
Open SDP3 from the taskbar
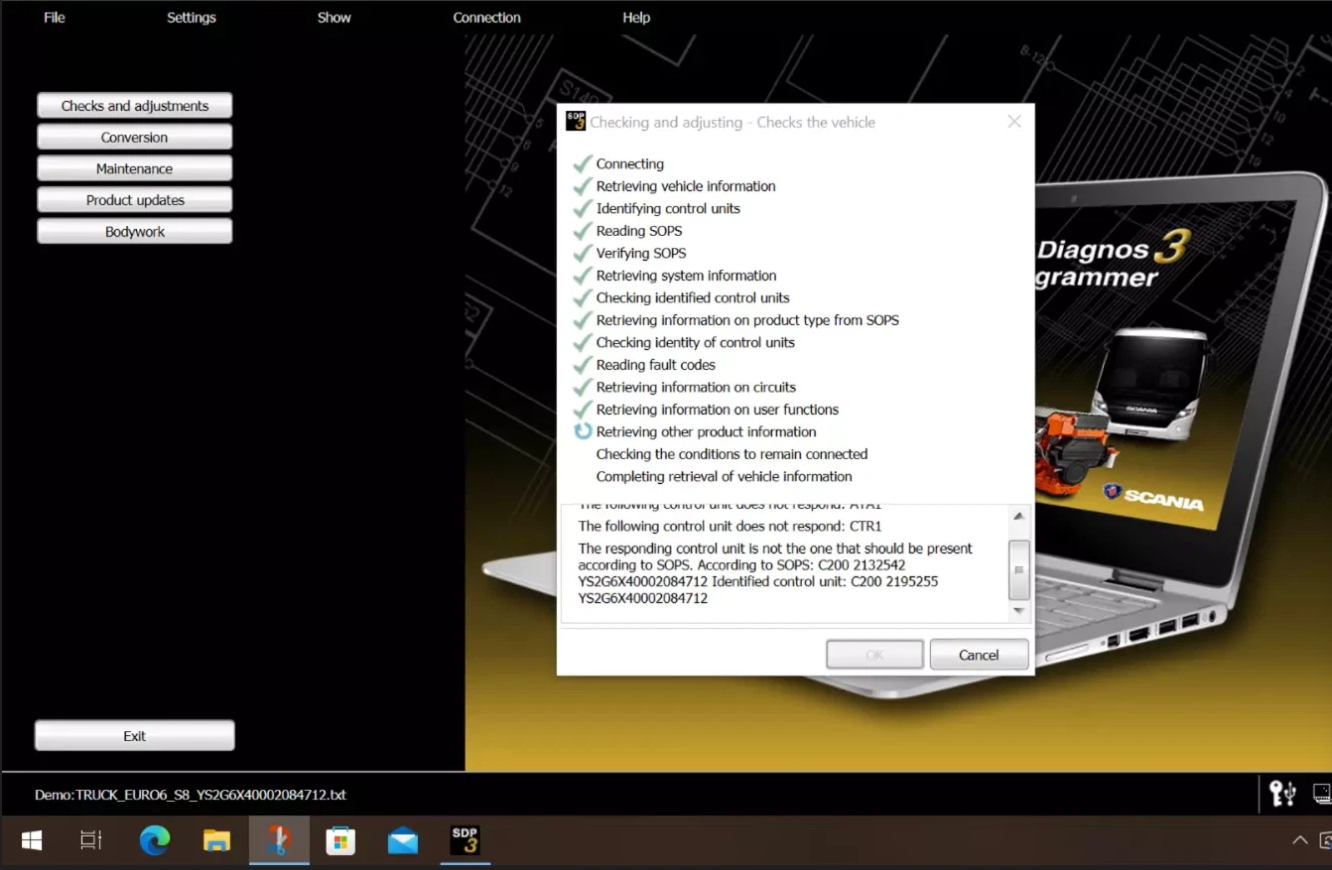click(465, 840)
